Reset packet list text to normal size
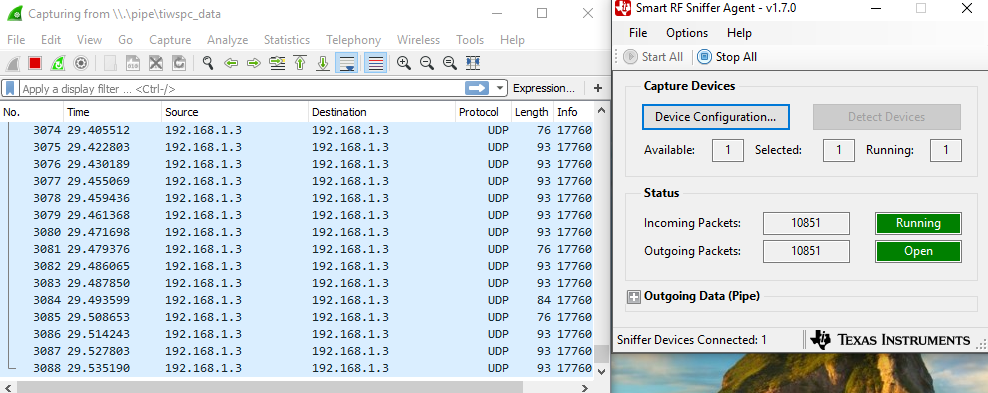The height and width of the screenshot is (393, 988). pos(449,63)
